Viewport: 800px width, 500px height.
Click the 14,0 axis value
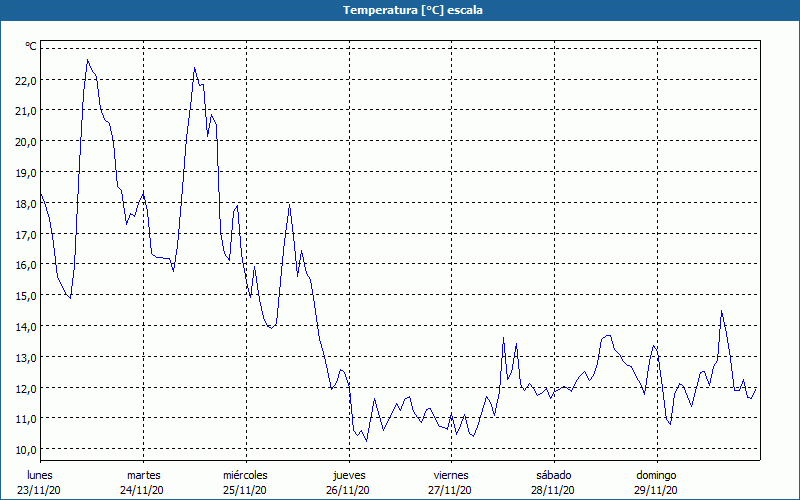point(26,327)
